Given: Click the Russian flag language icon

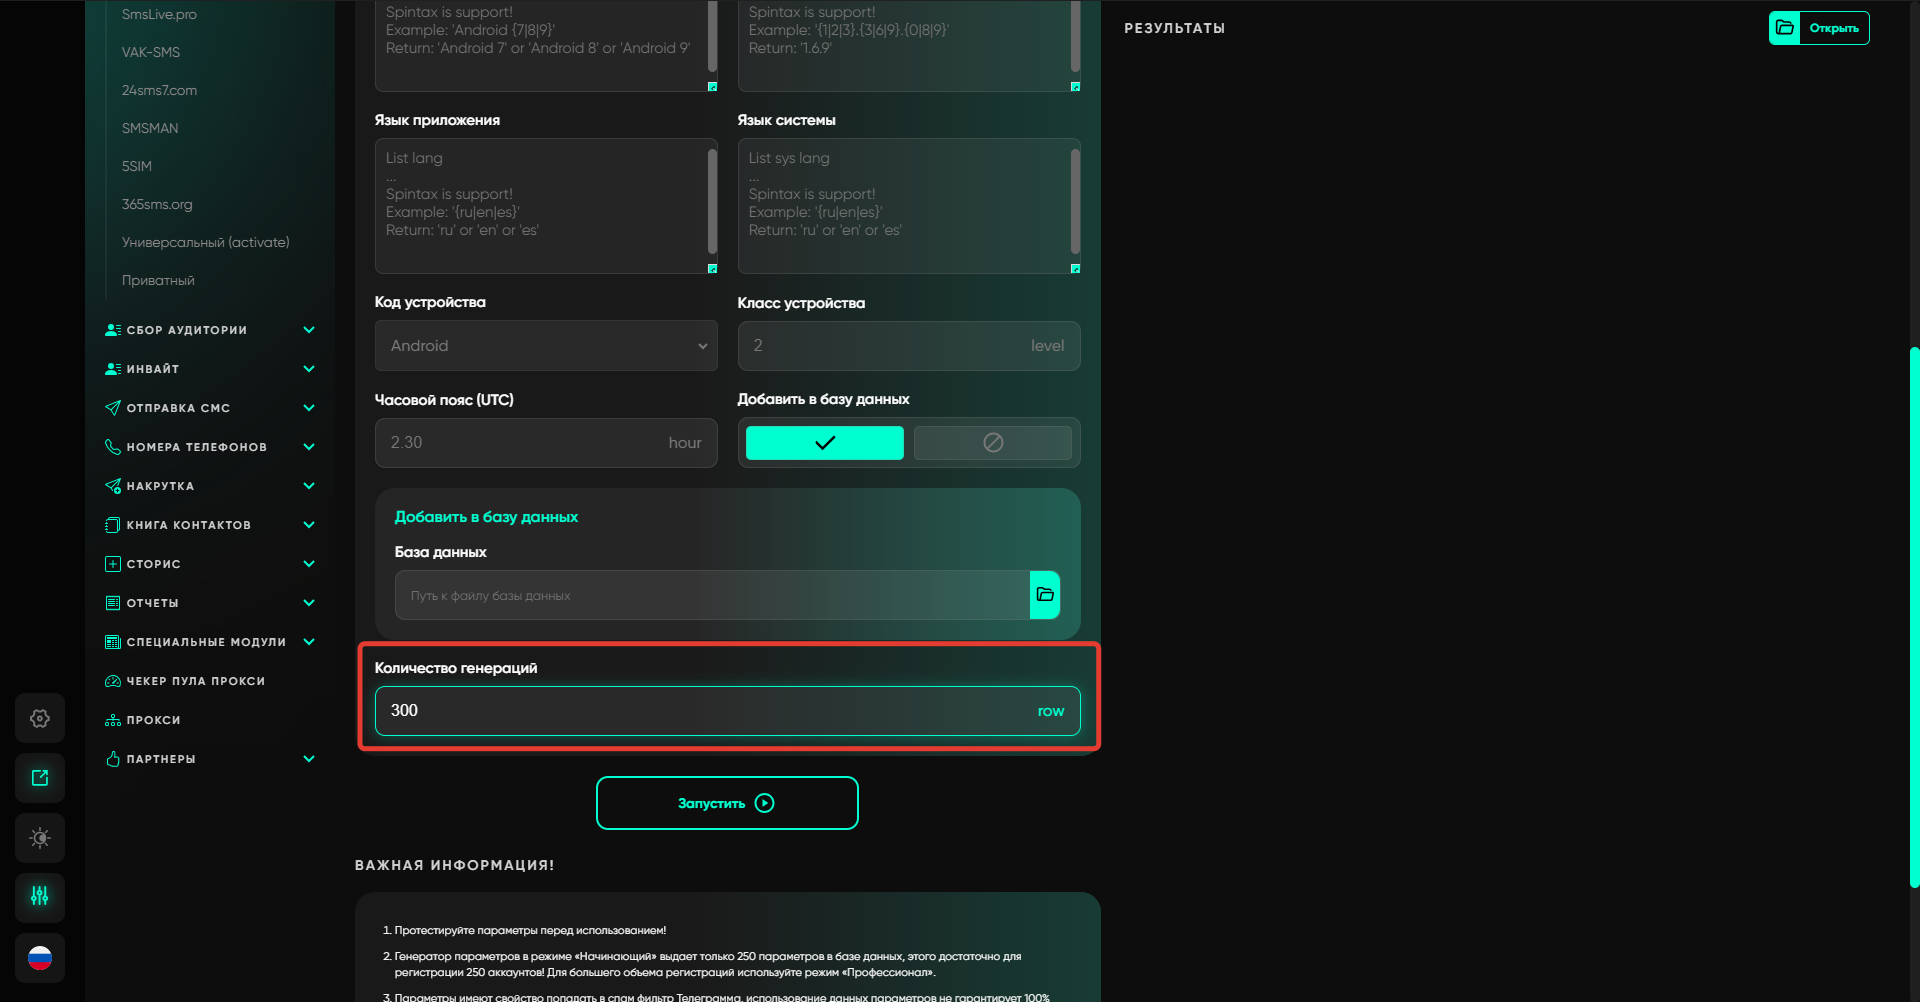Looking at the screenshot, I should [x=40, y=958].
